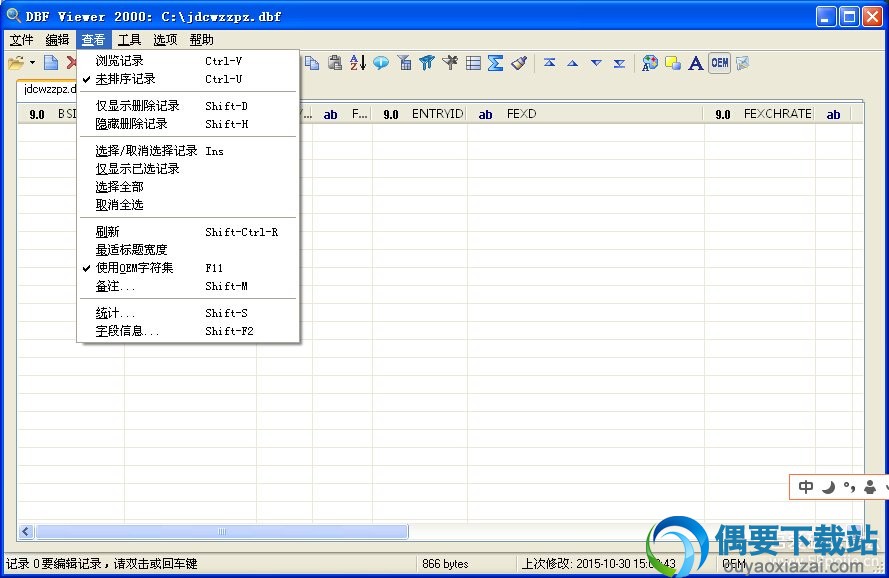Choose 仅显示已选记录 option

[188, 168]
